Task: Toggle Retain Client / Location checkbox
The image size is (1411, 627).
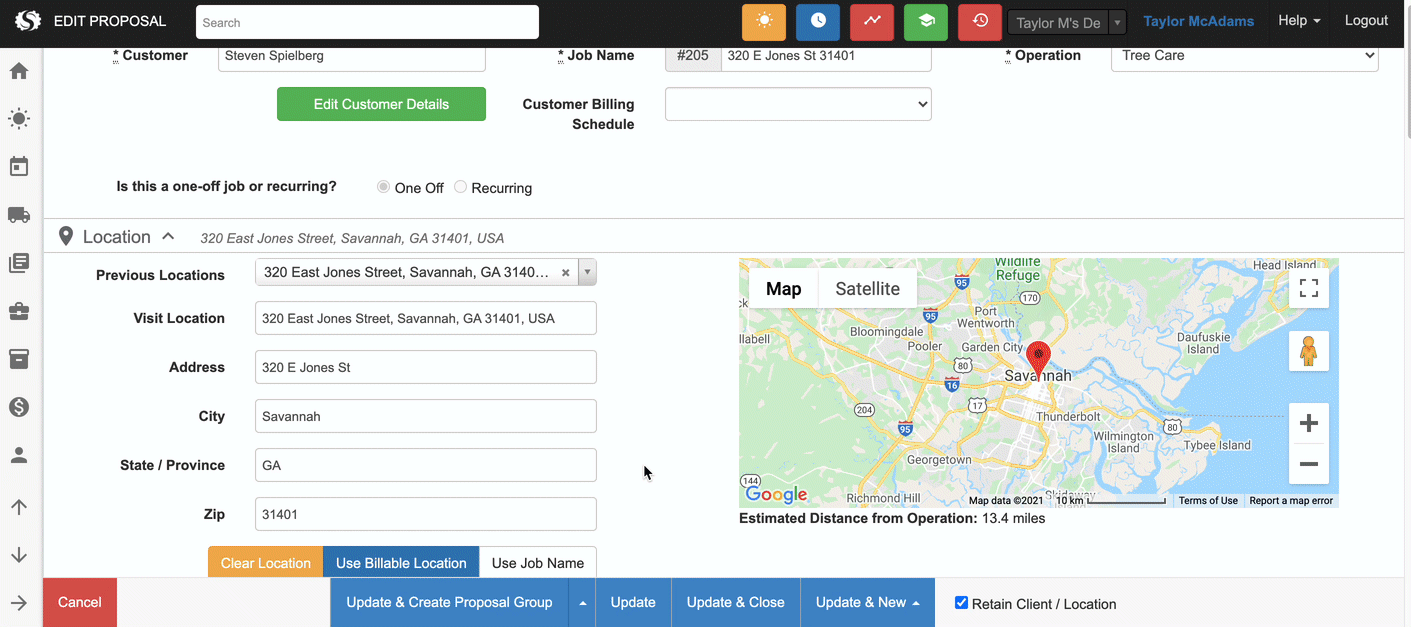Action: (x=962, y=603)
